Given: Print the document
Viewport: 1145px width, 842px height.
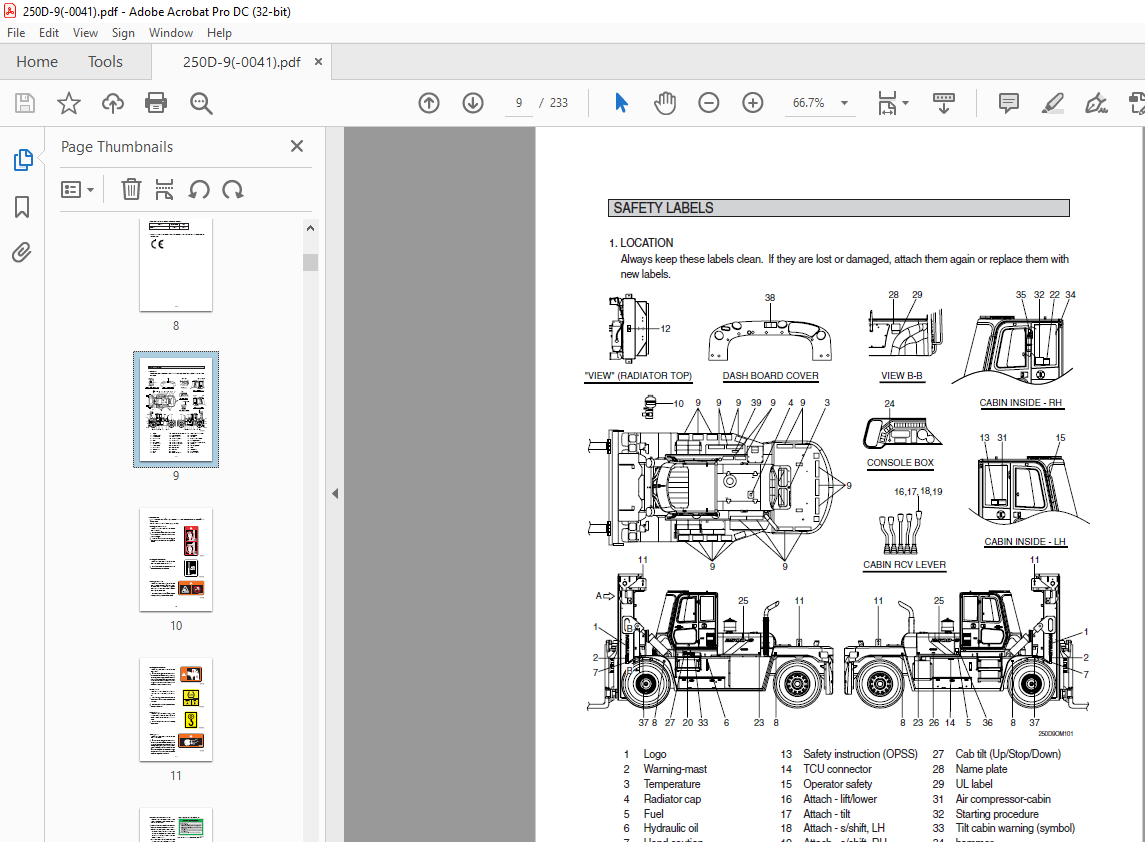Looking at the screenshot, I should tap(156, 103).
